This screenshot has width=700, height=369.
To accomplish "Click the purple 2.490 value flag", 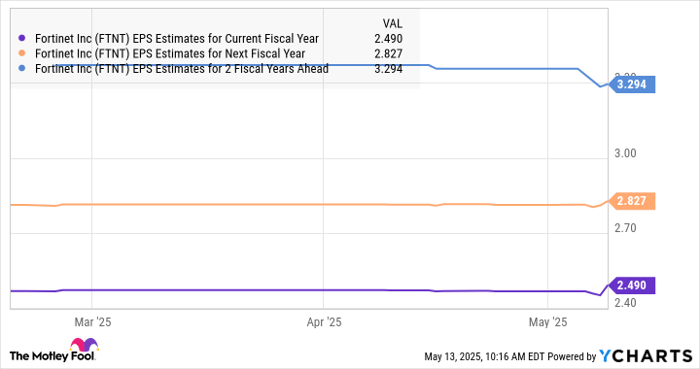I will (632, 285).
